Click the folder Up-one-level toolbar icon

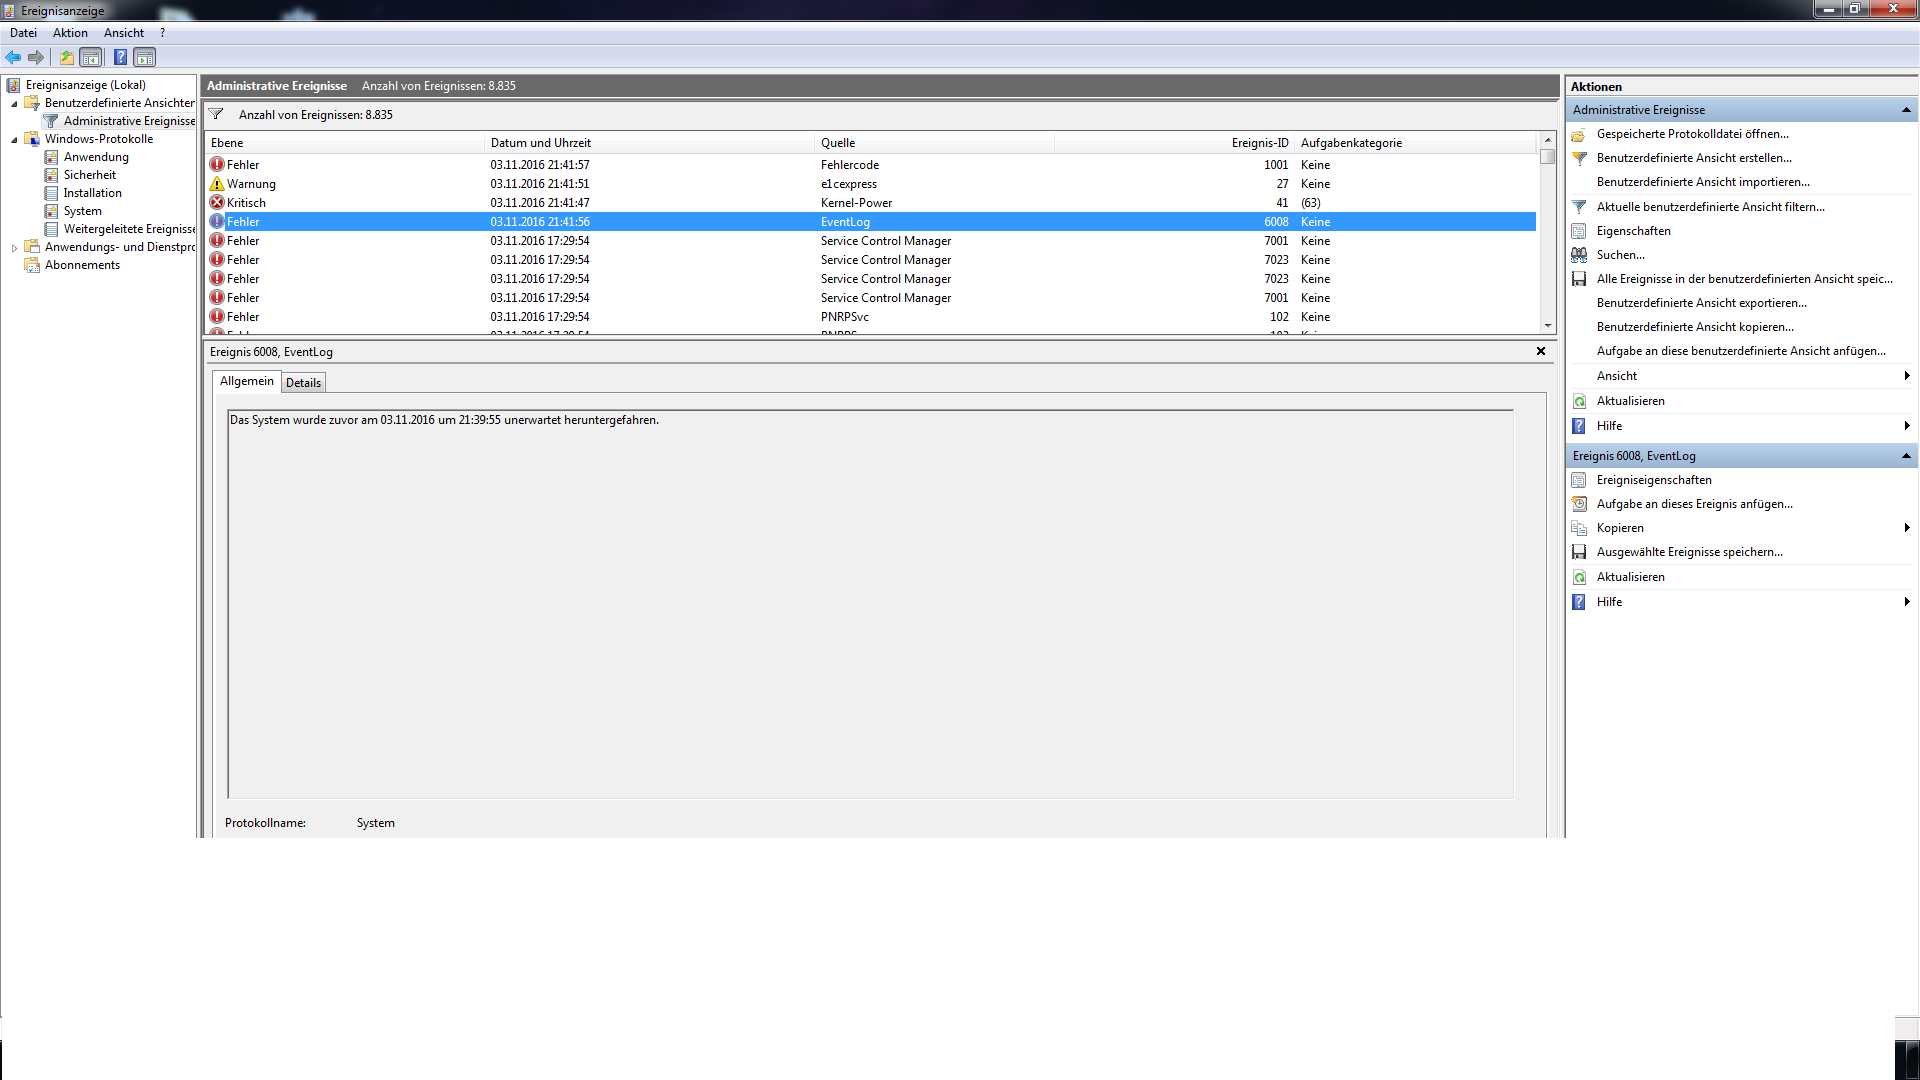67,57
